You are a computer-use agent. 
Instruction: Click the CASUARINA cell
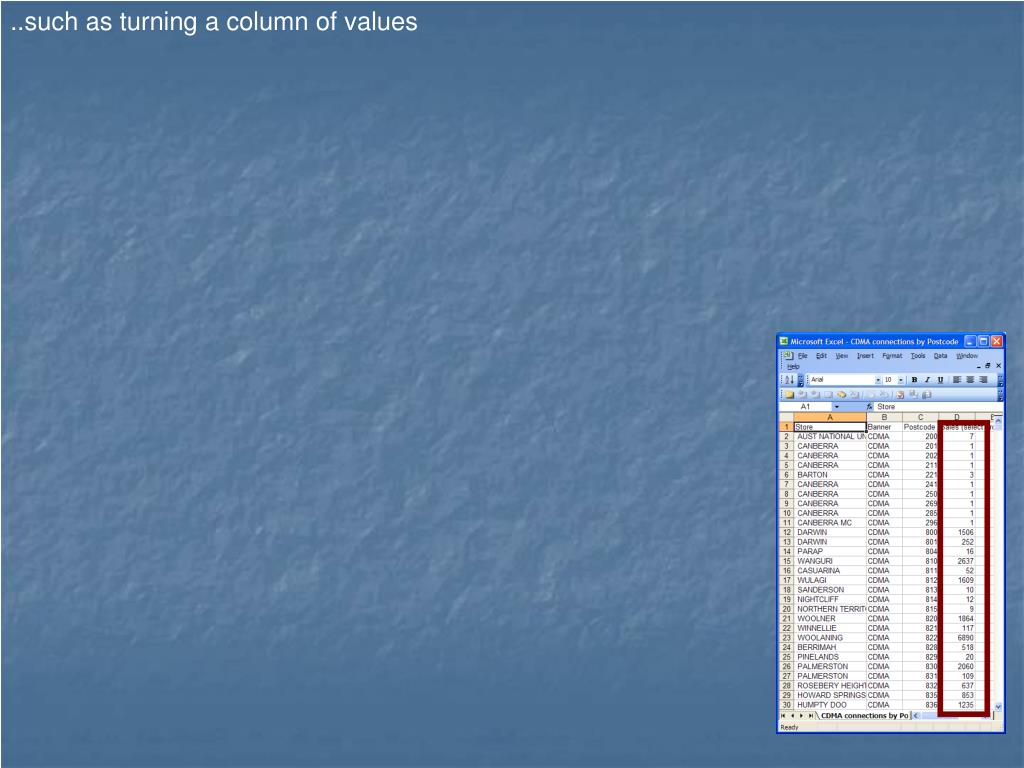click(830, 571)
